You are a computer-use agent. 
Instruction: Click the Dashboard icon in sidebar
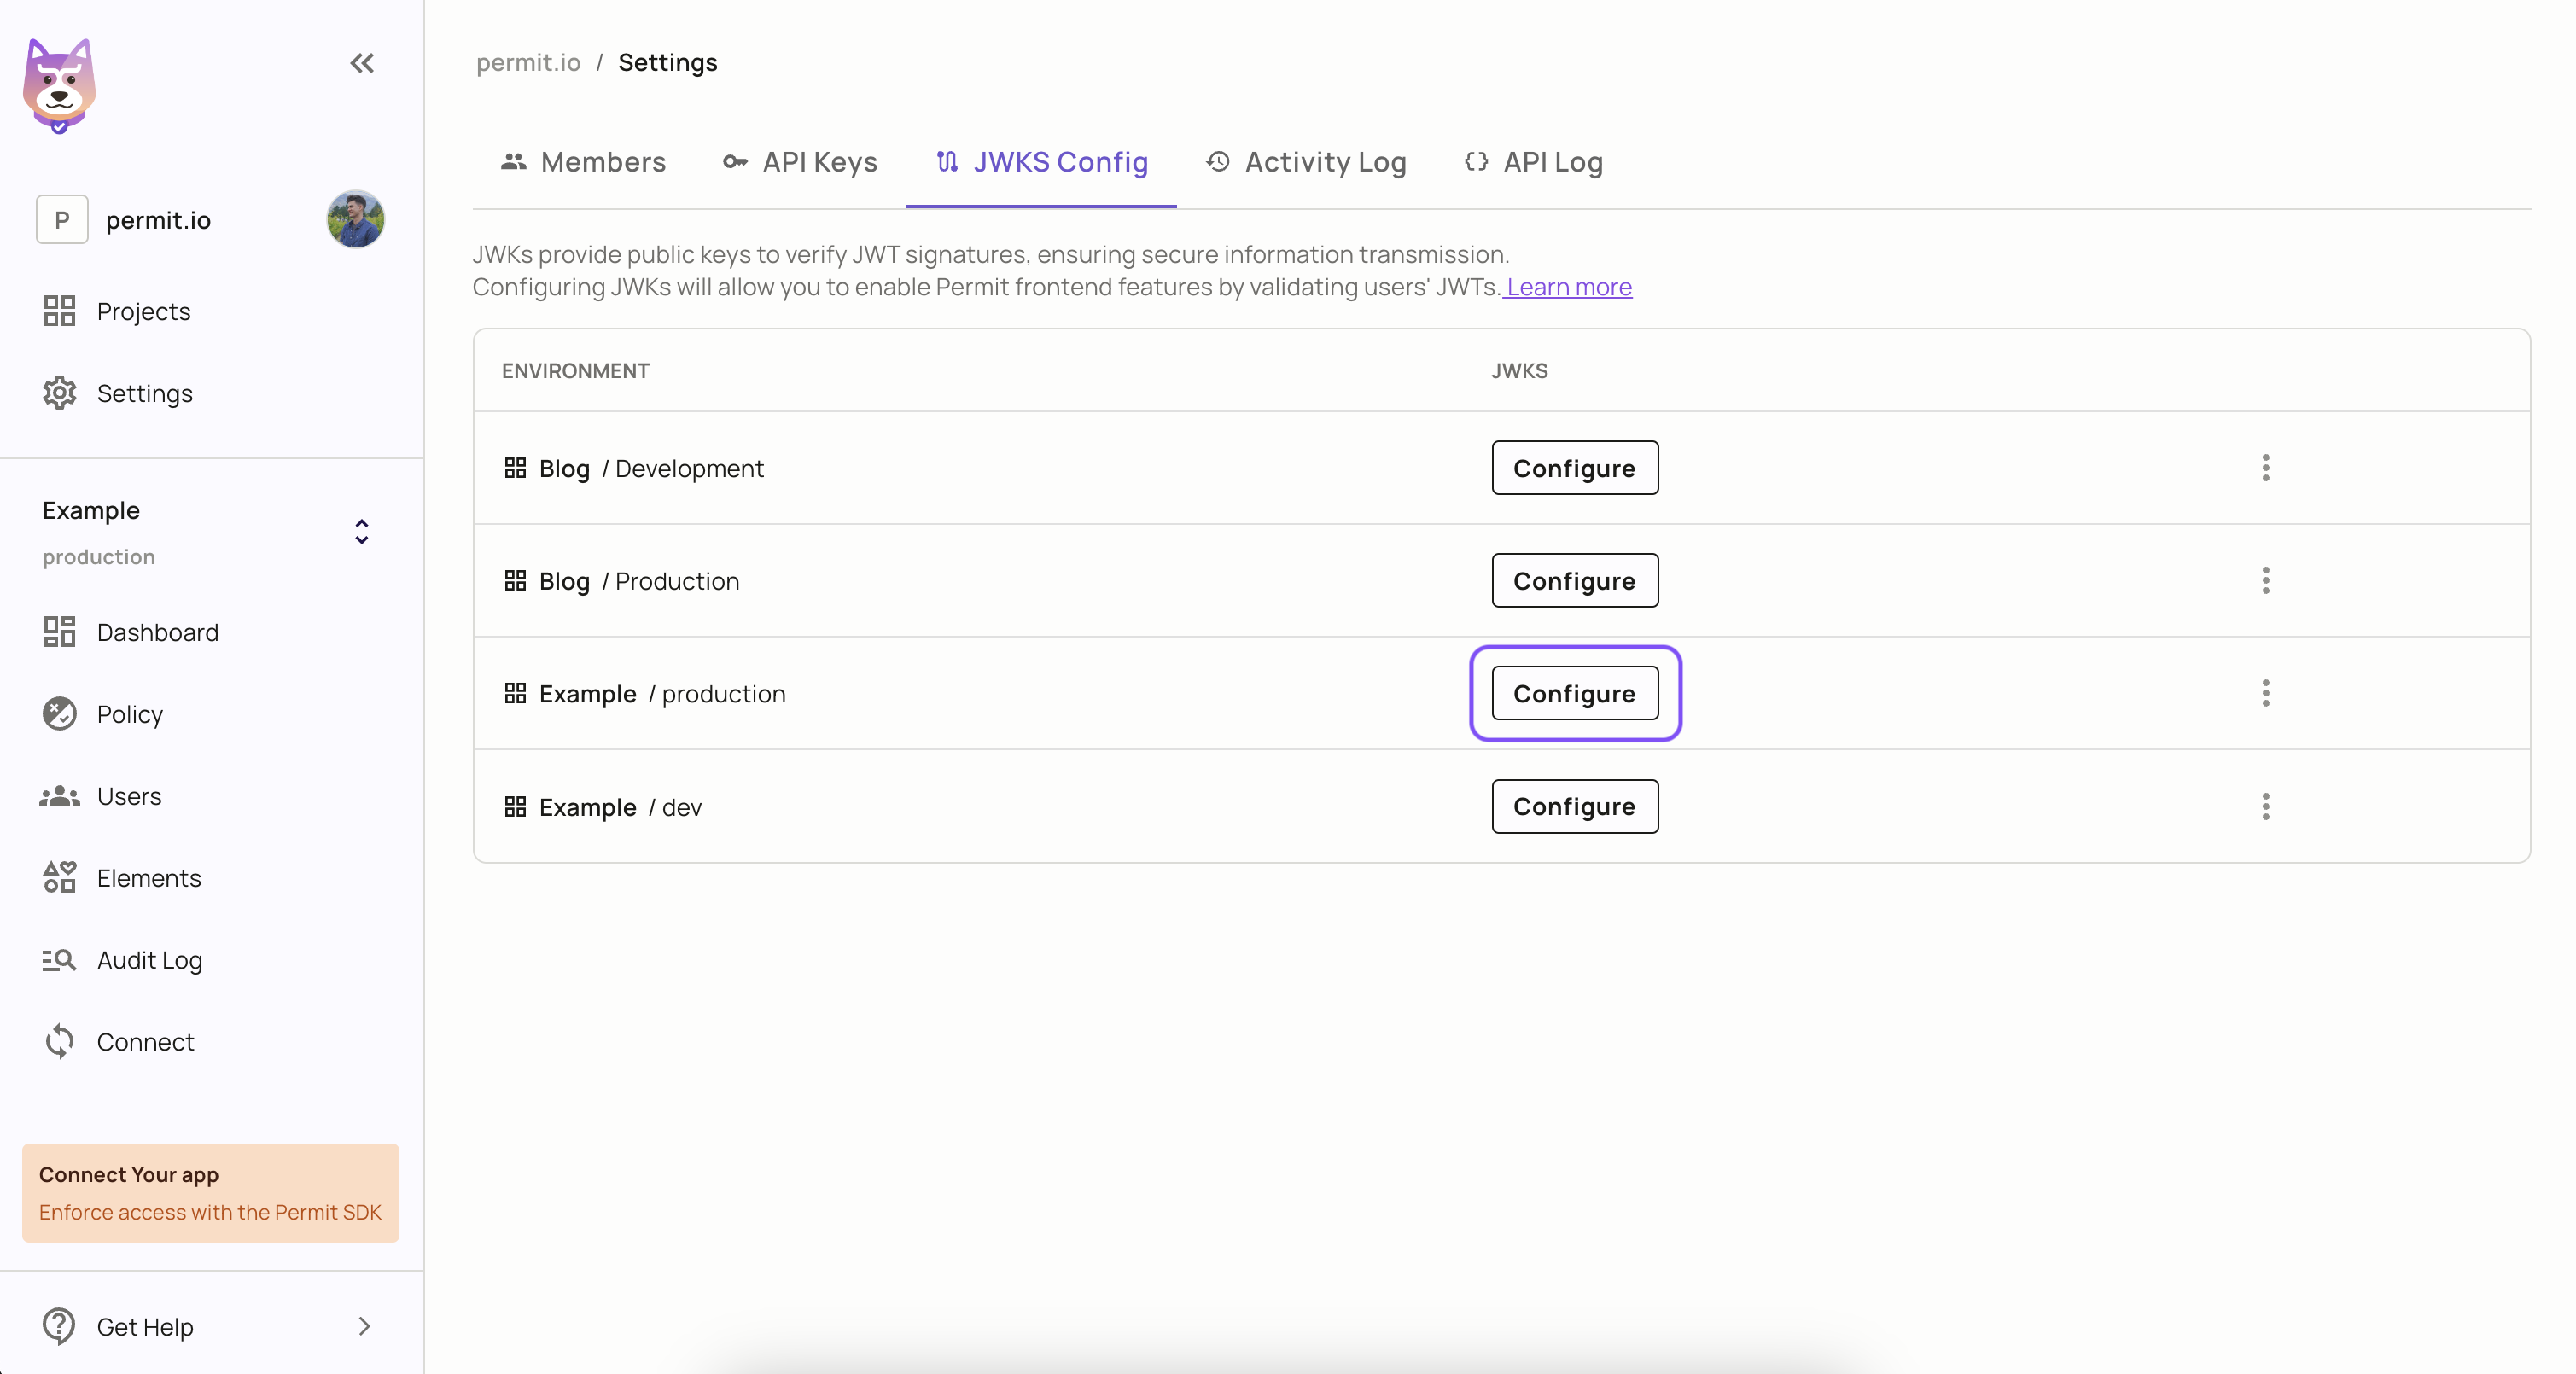pyautogui.click(x=58, y=632)
